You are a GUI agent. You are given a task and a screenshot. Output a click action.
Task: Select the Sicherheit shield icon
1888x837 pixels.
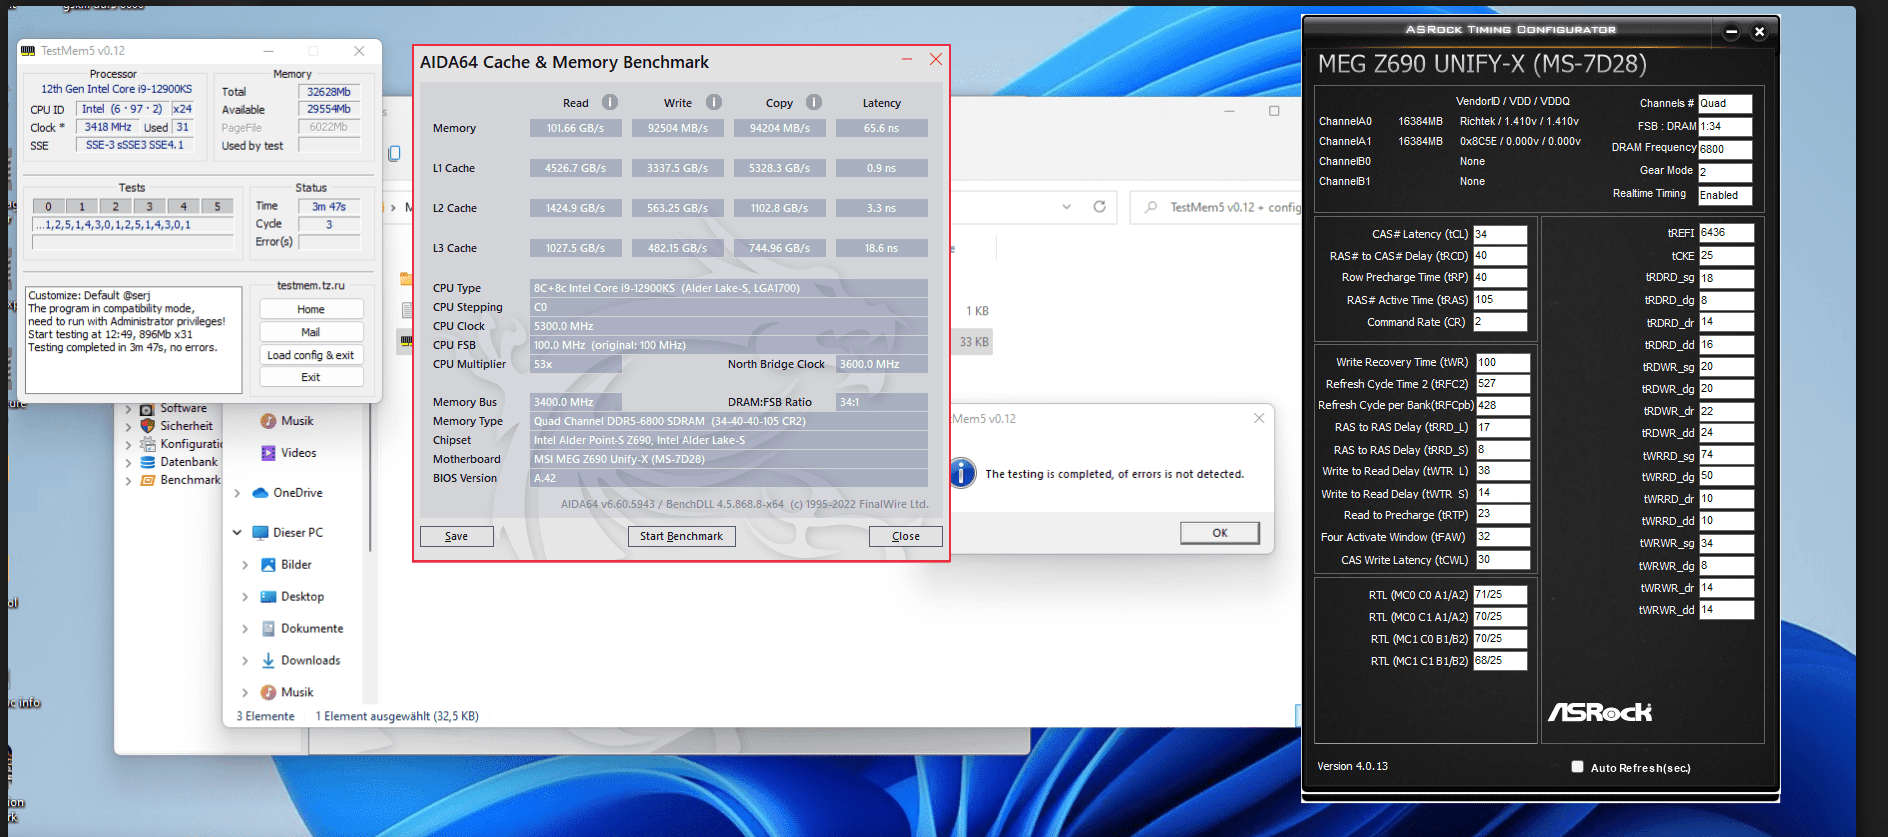(x=147, y=426)
